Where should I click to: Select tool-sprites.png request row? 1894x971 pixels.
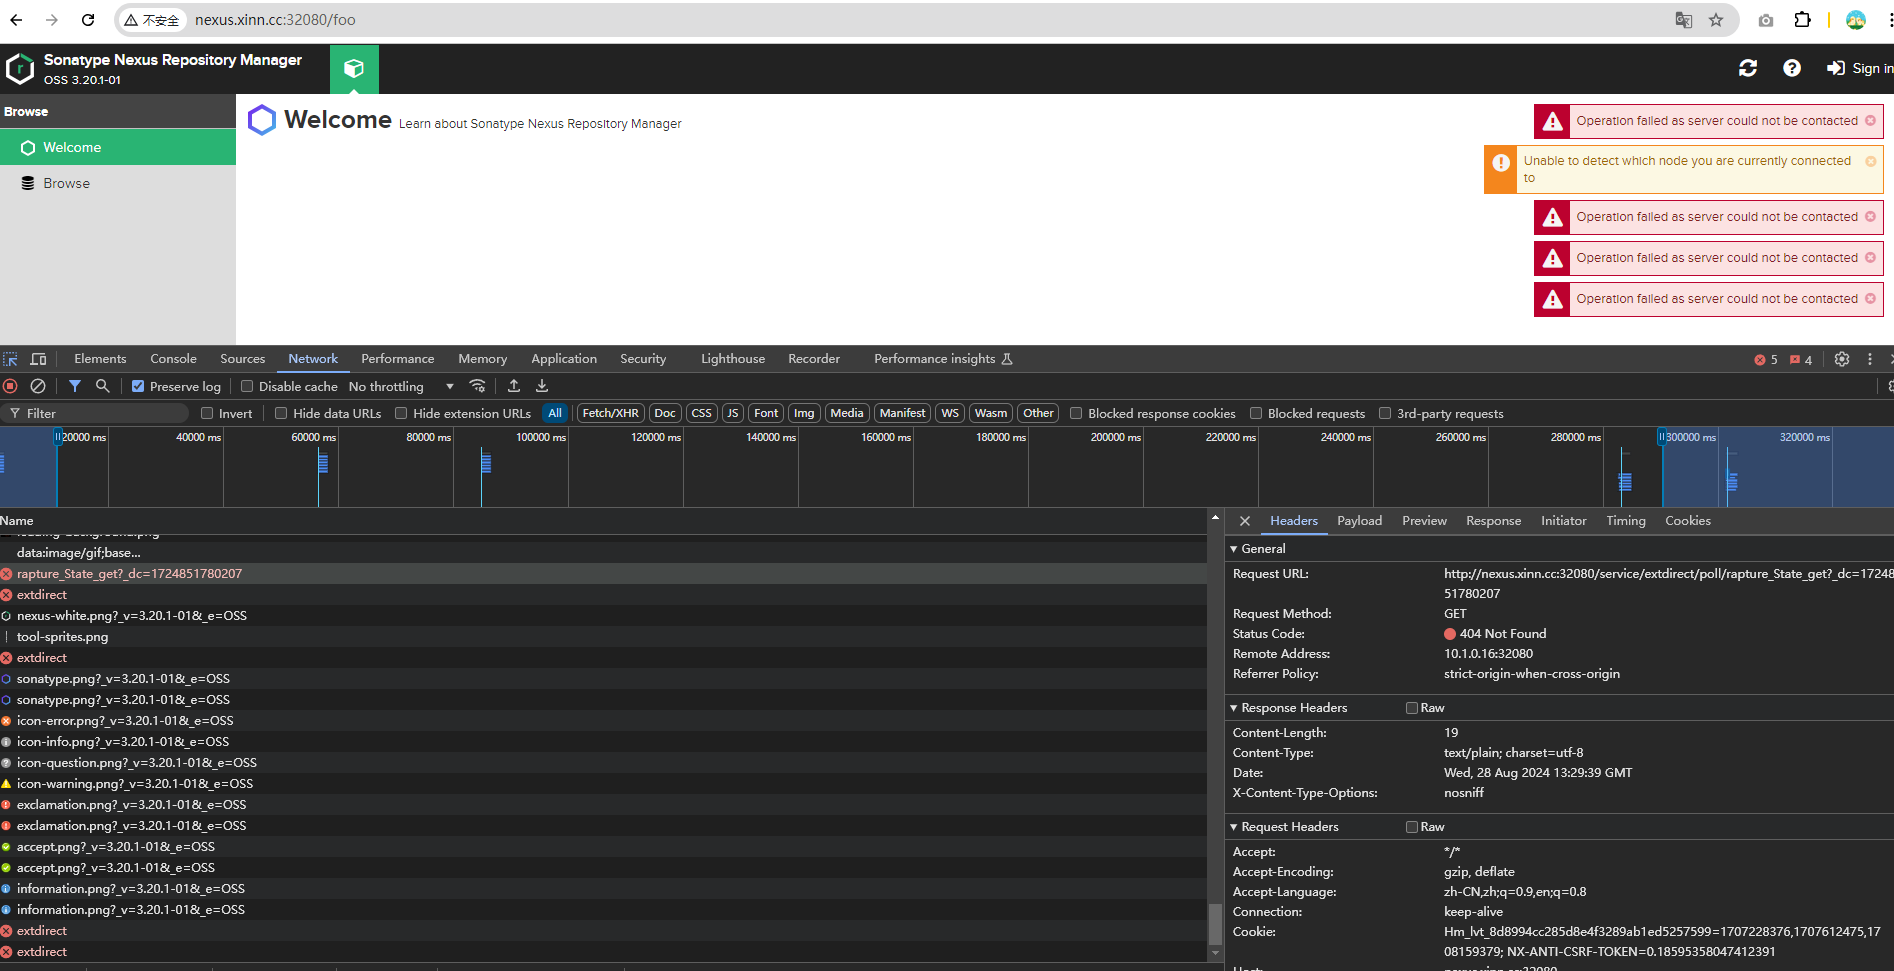coord(603,637)
